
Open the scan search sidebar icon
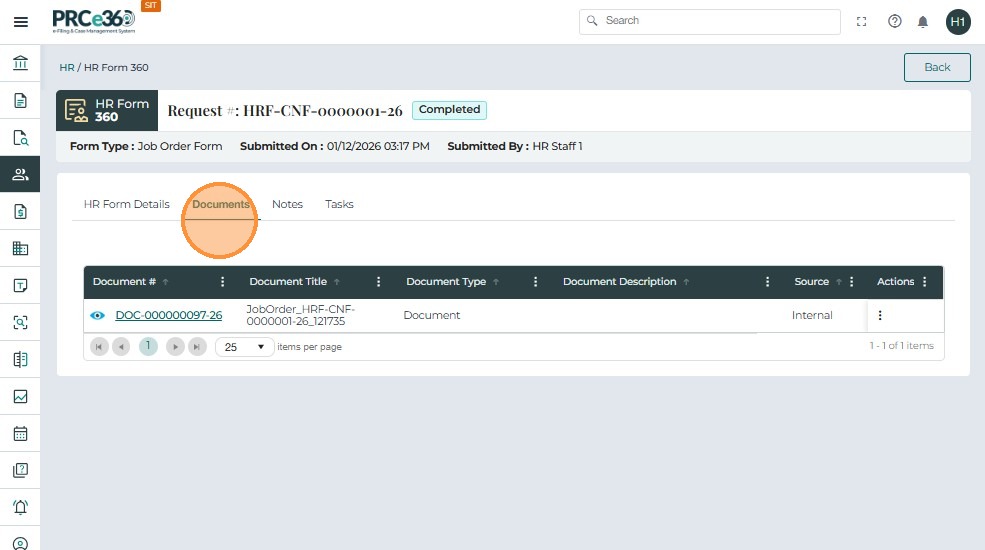tap(20, 322)
